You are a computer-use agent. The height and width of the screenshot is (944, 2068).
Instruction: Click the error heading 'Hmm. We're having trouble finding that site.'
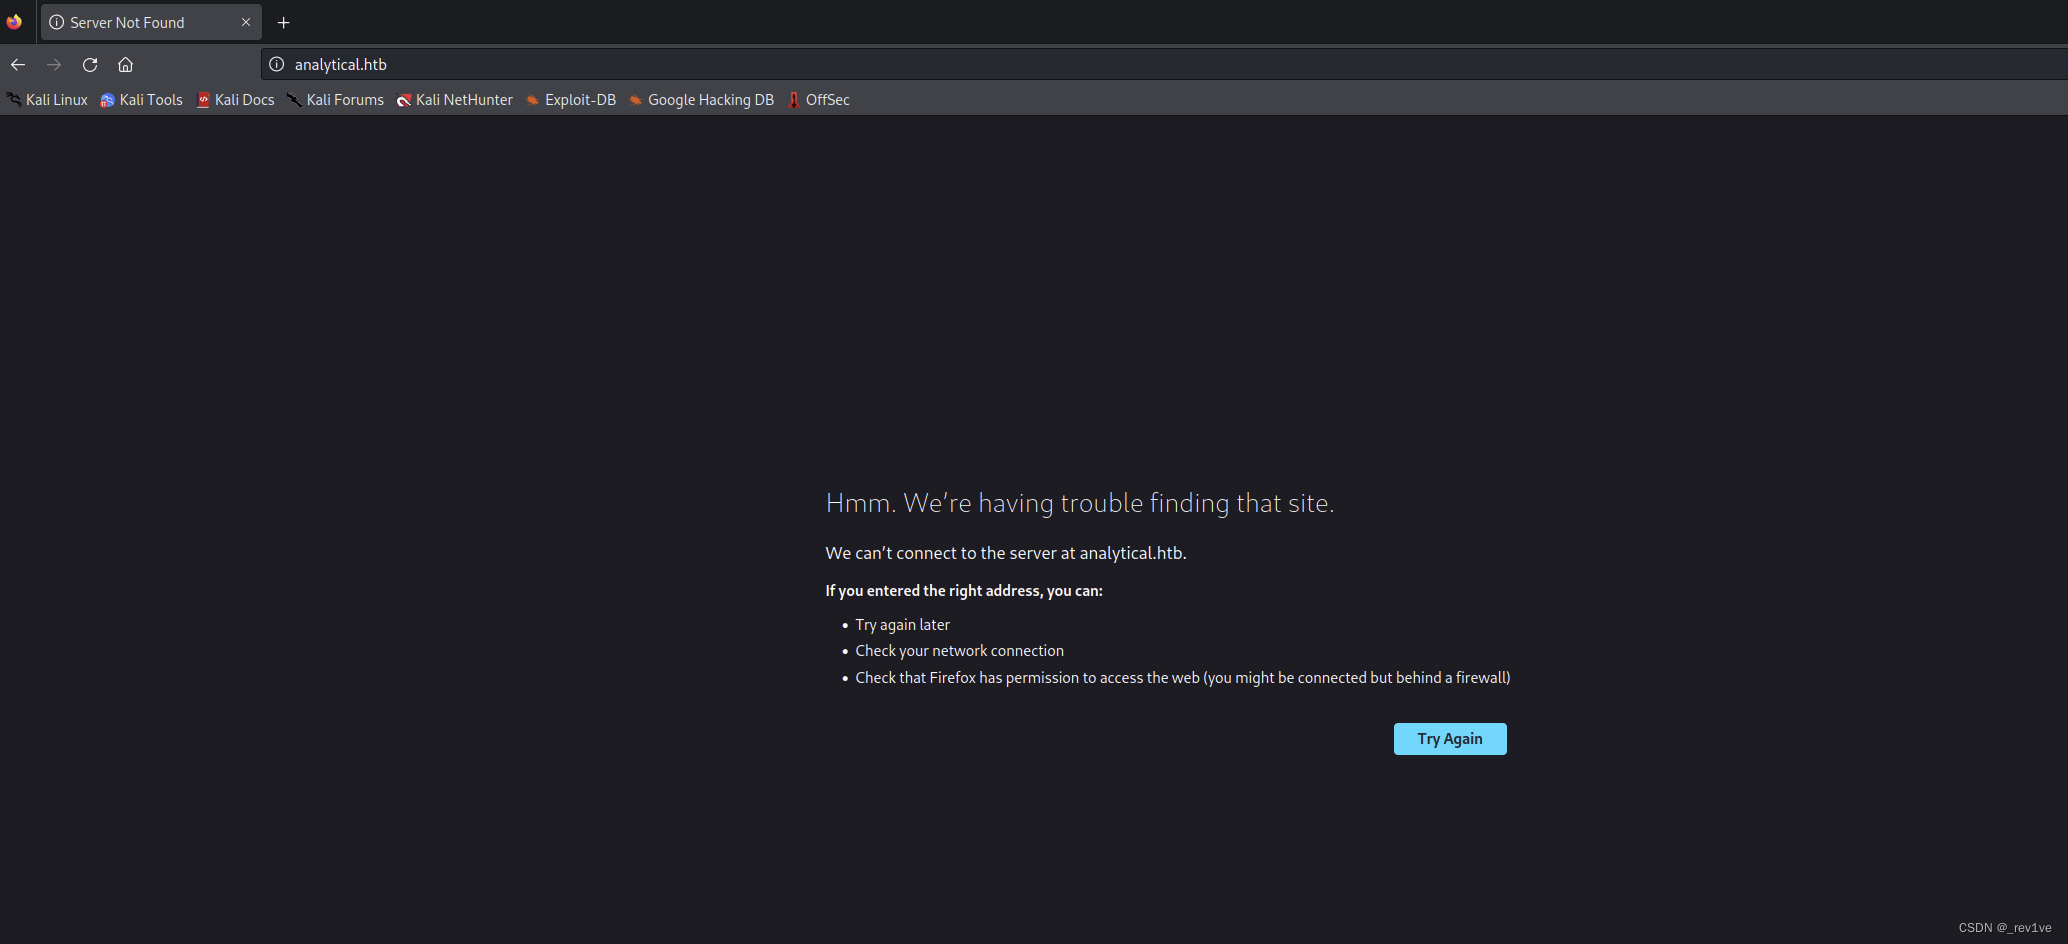(x=1080, y=503)
